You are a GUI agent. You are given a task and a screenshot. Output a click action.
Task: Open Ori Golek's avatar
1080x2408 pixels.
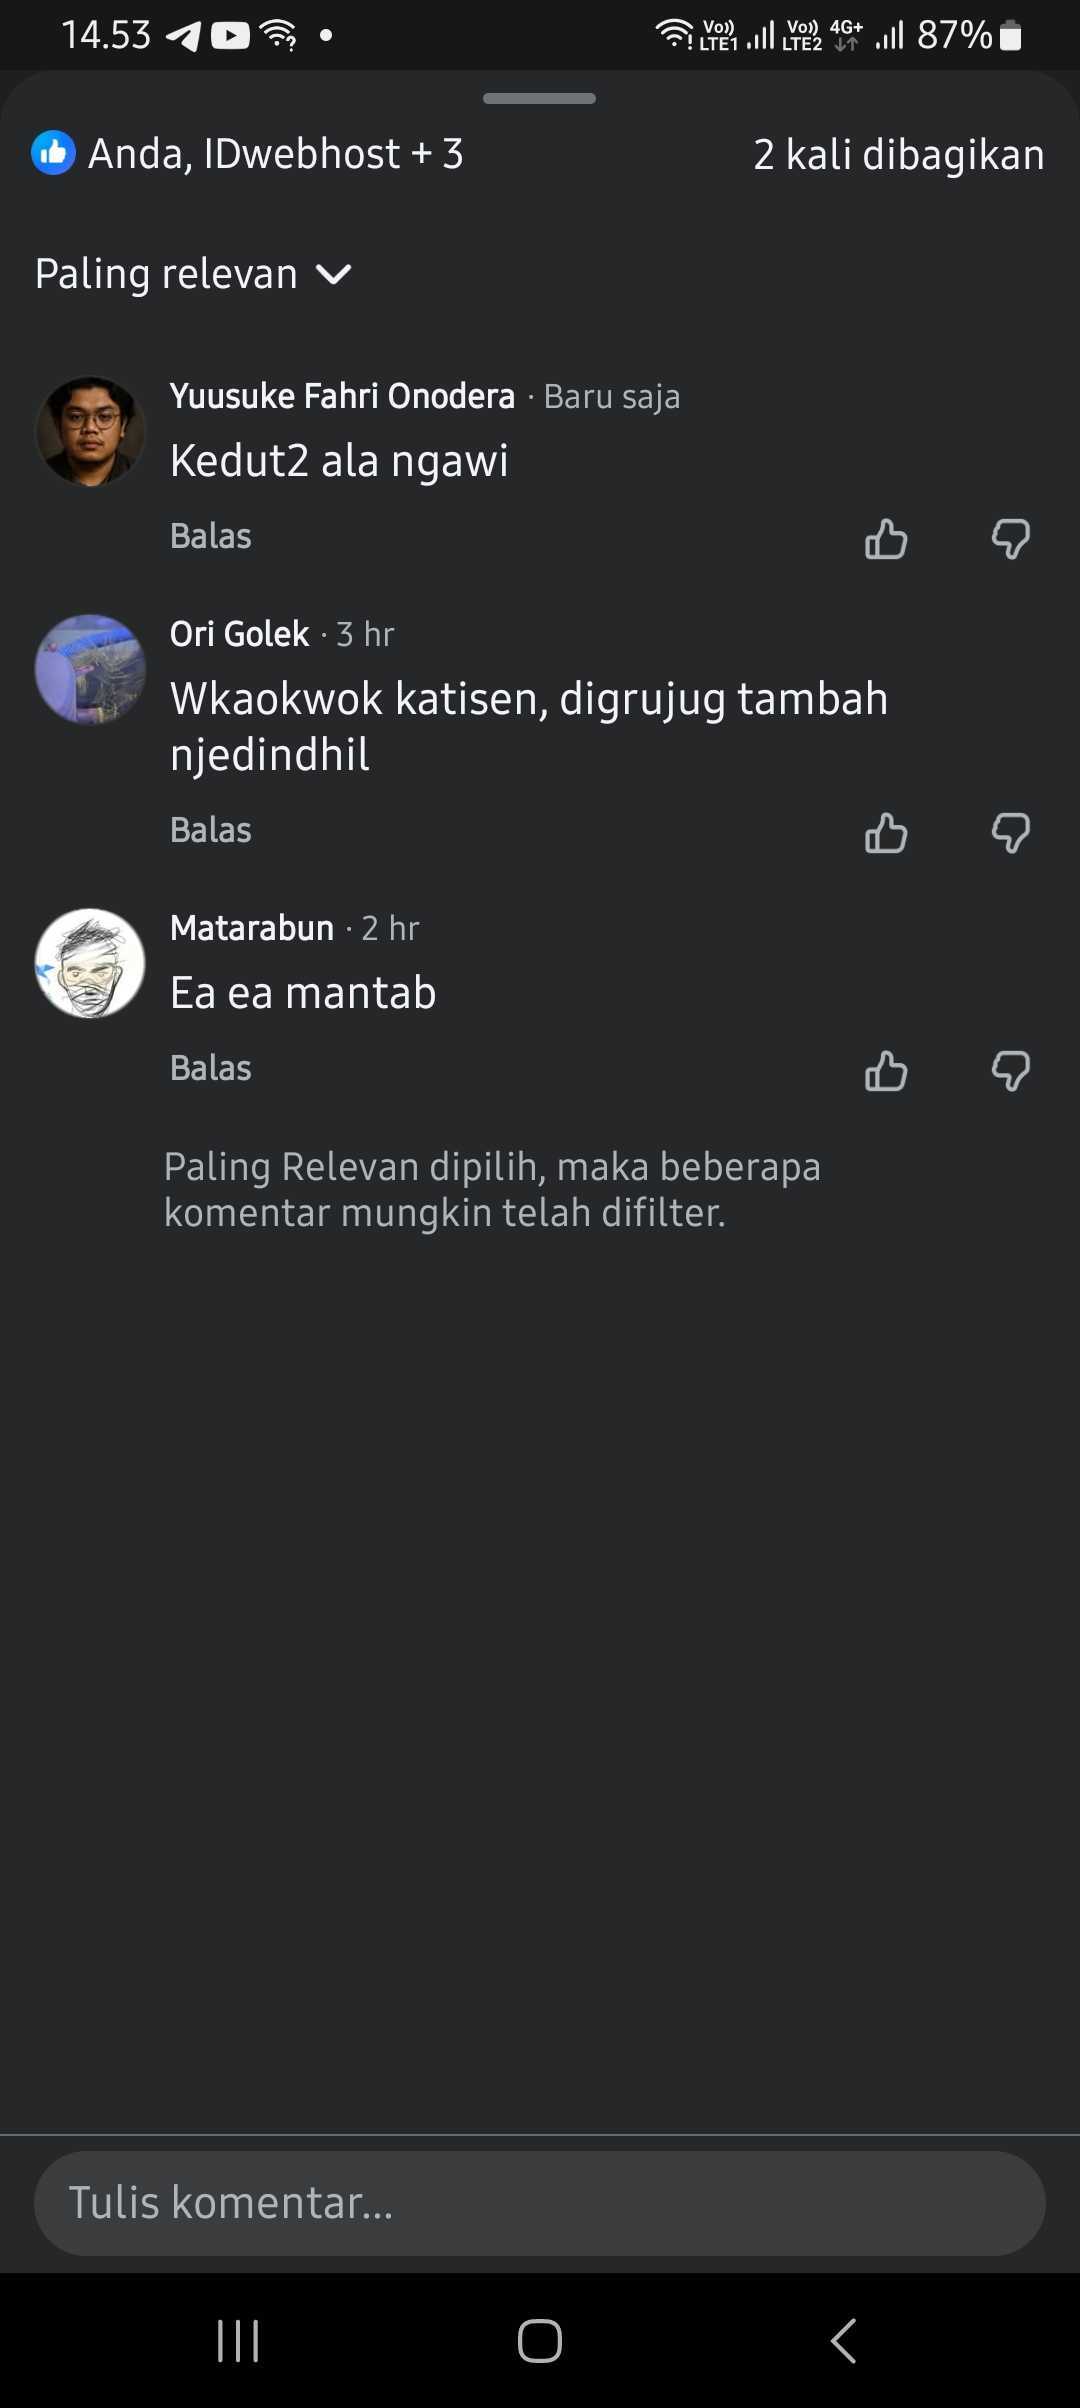click(90, 669)
